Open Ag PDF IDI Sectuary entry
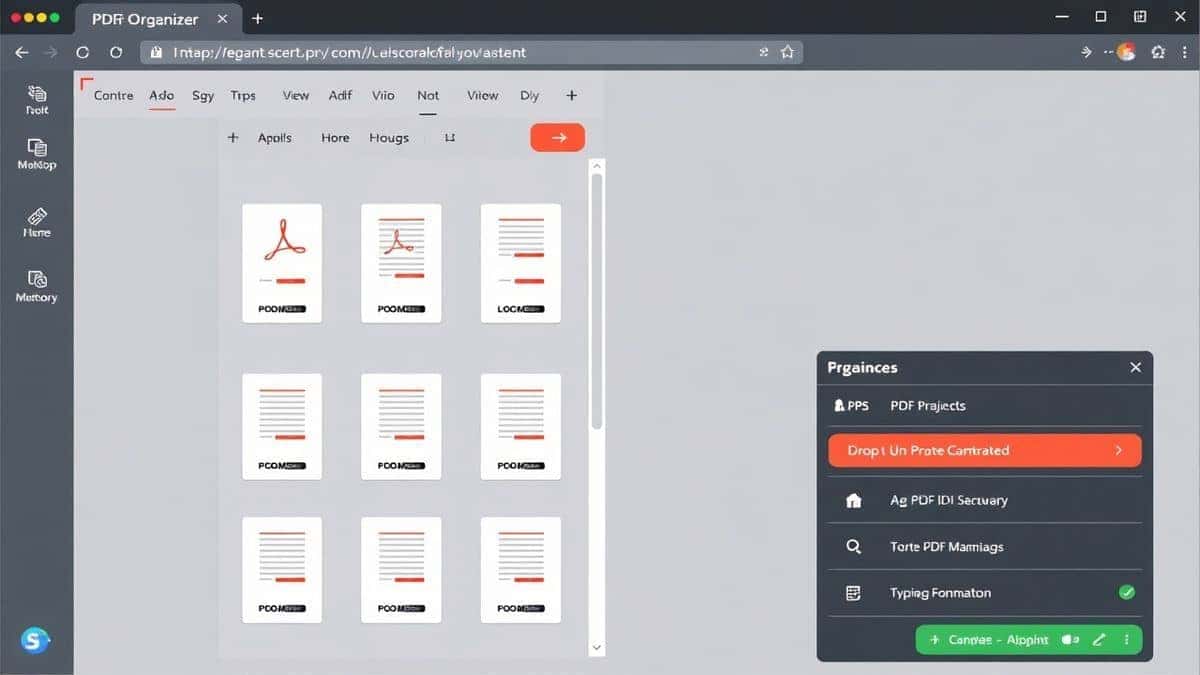 (x=985, y=500)
